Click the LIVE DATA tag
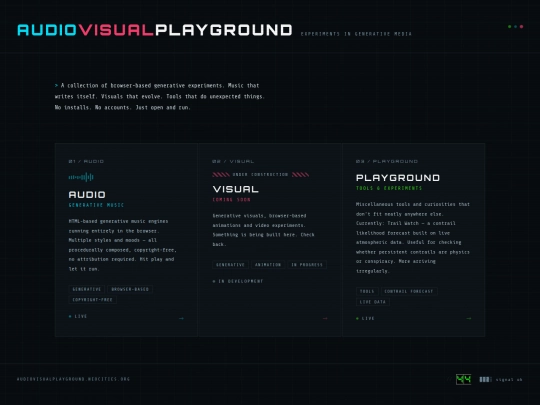 tap(373, 302)
